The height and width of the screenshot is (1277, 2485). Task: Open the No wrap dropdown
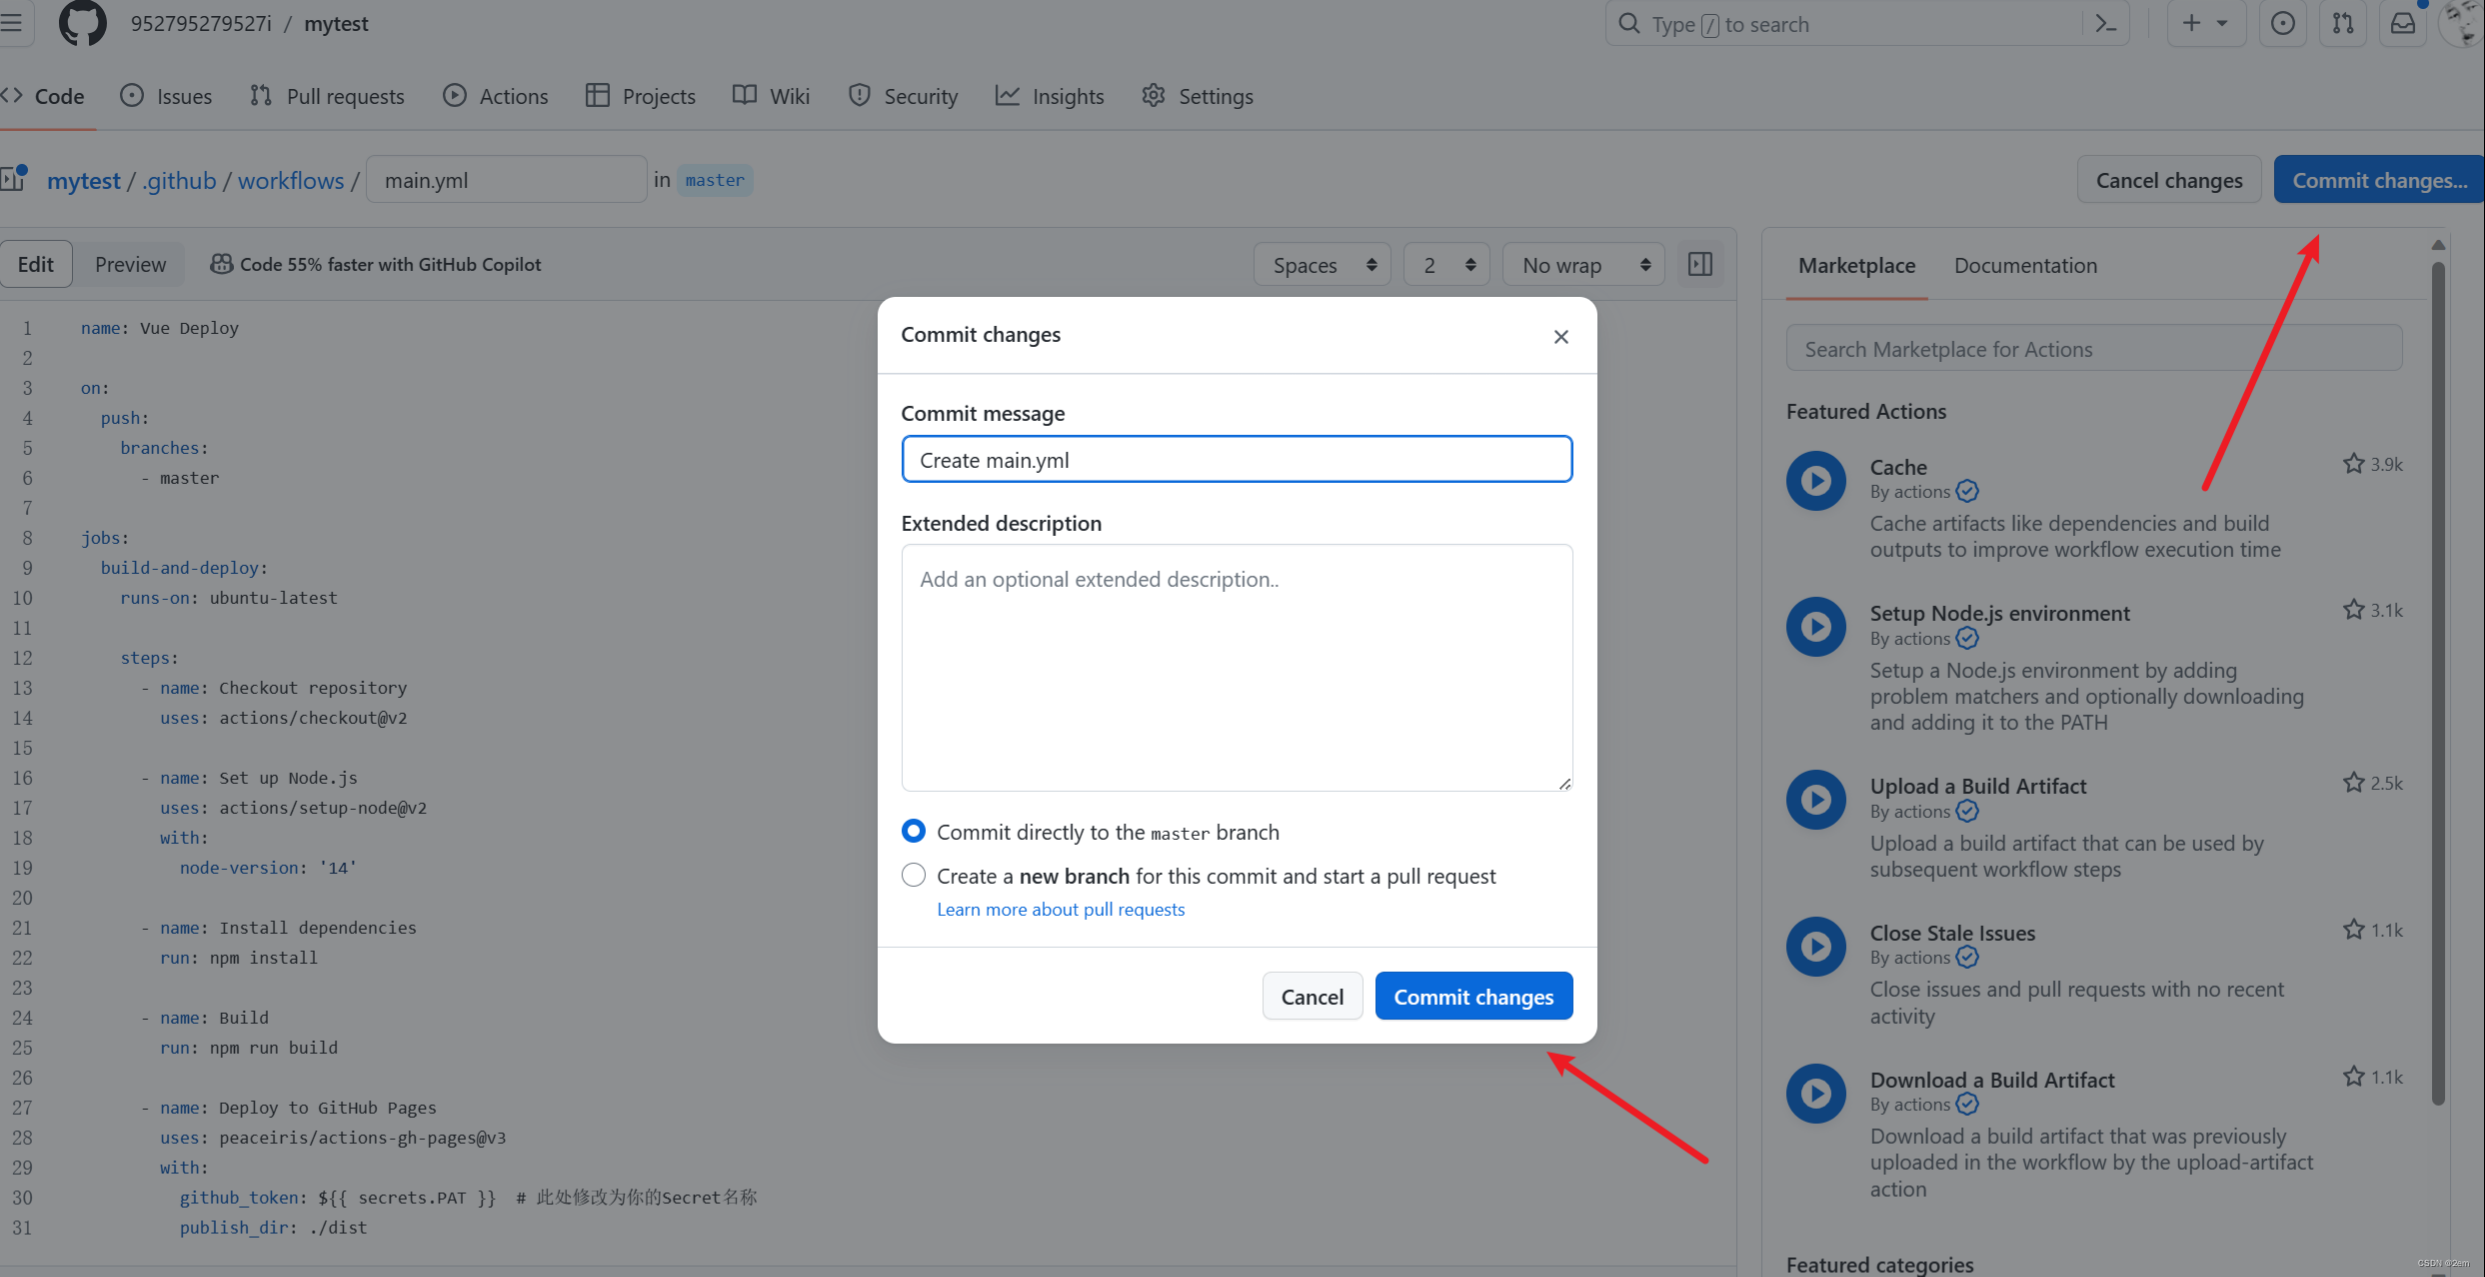click(x=1583, y=265)
